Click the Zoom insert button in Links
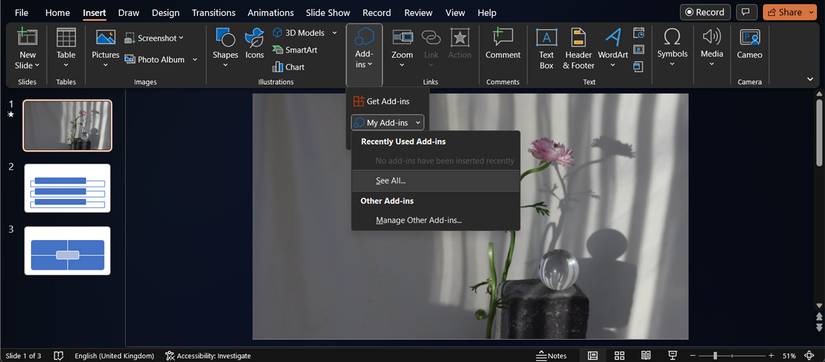Screen dimensions: 825x362 pos(403,48)
